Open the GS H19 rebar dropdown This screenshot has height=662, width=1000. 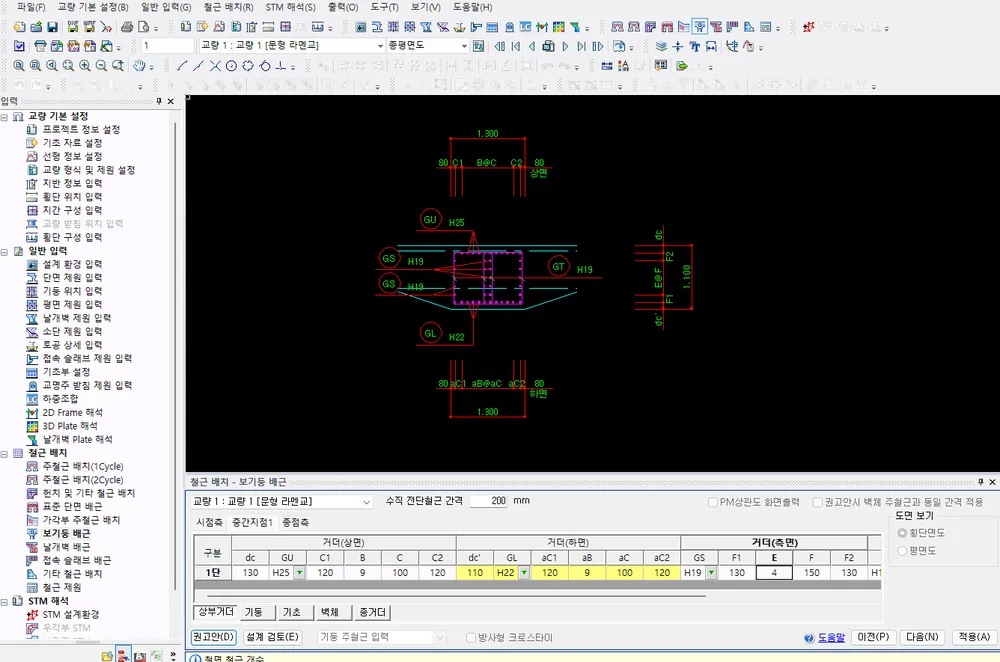711,573
